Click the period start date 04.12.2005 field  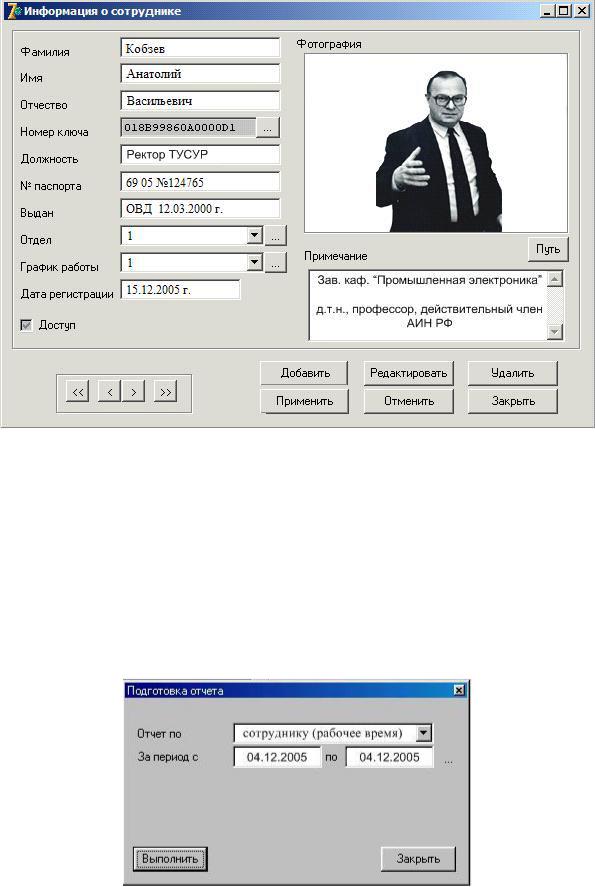click(277, 757)
